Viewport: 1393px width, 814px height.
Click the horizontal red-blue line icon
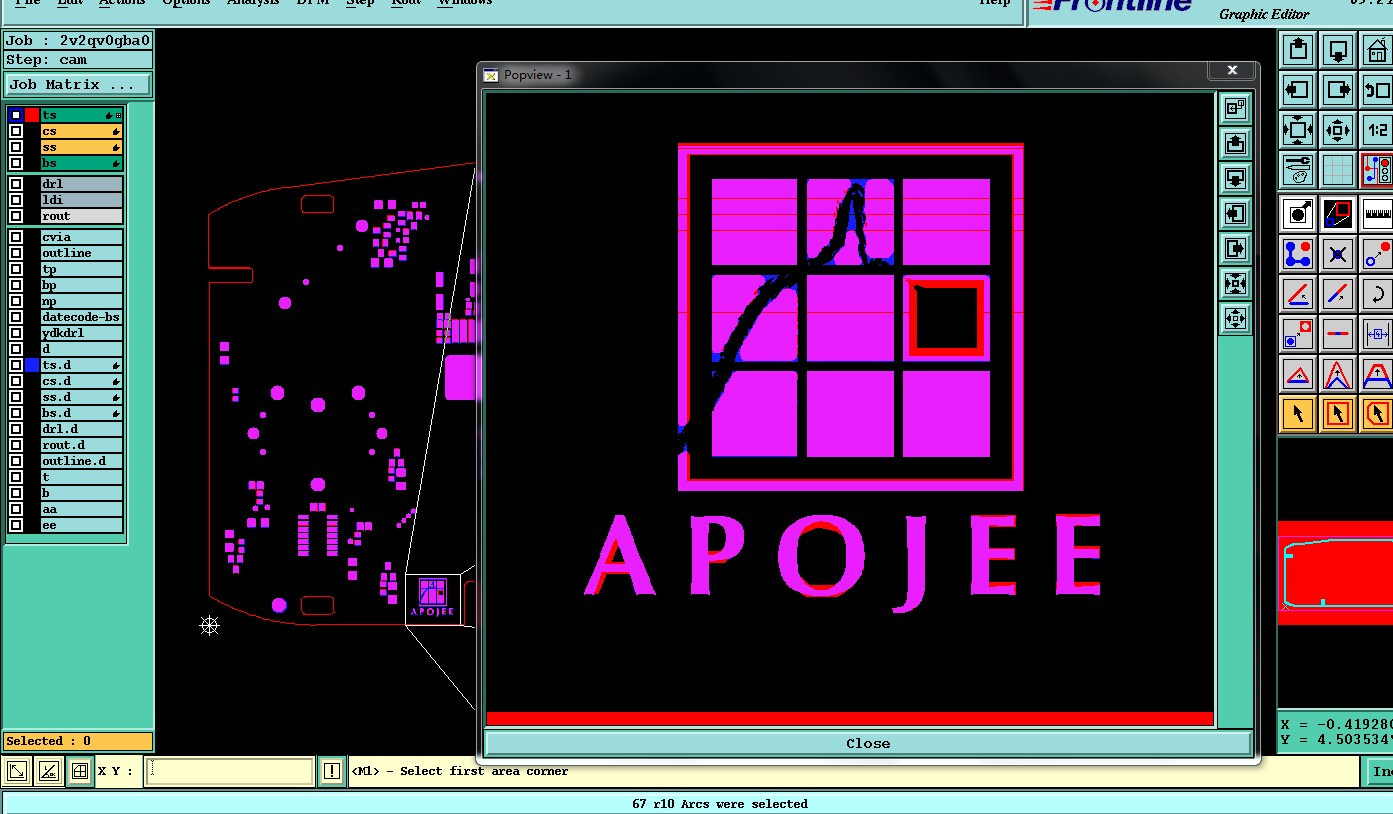click(x=1338, y=334)
